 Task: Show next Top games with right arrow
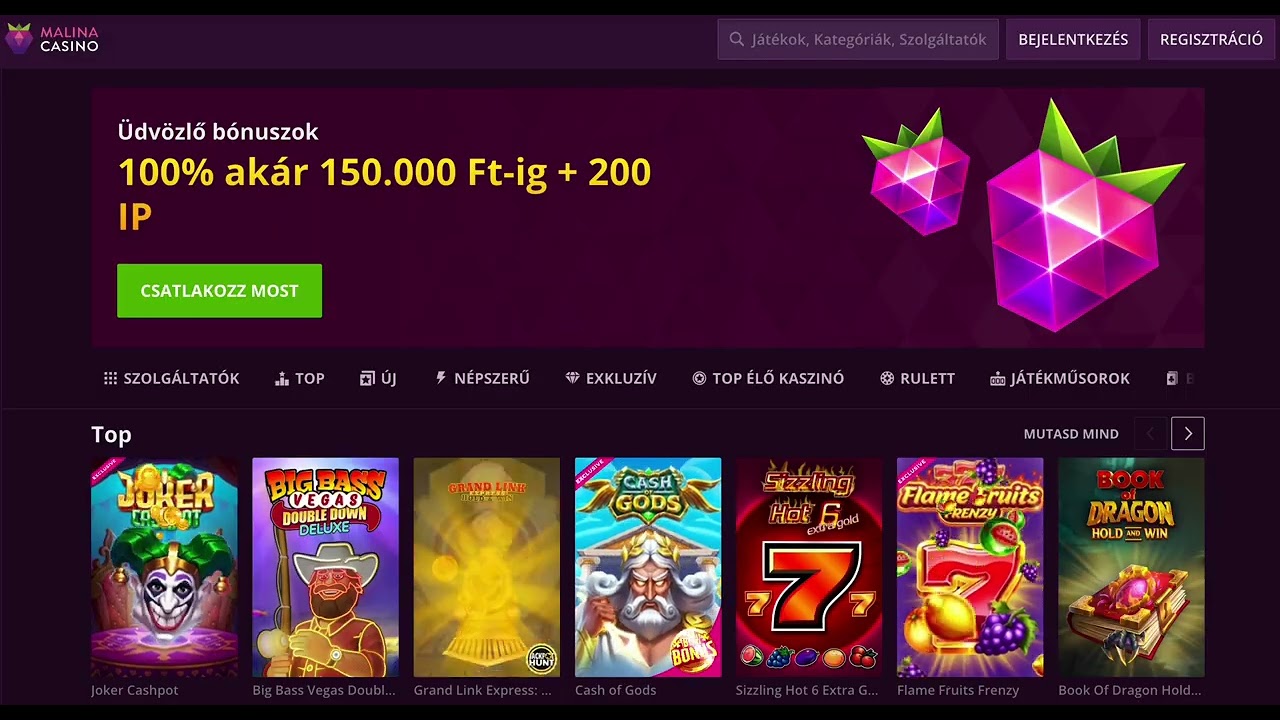click(x=1188, y=434)
